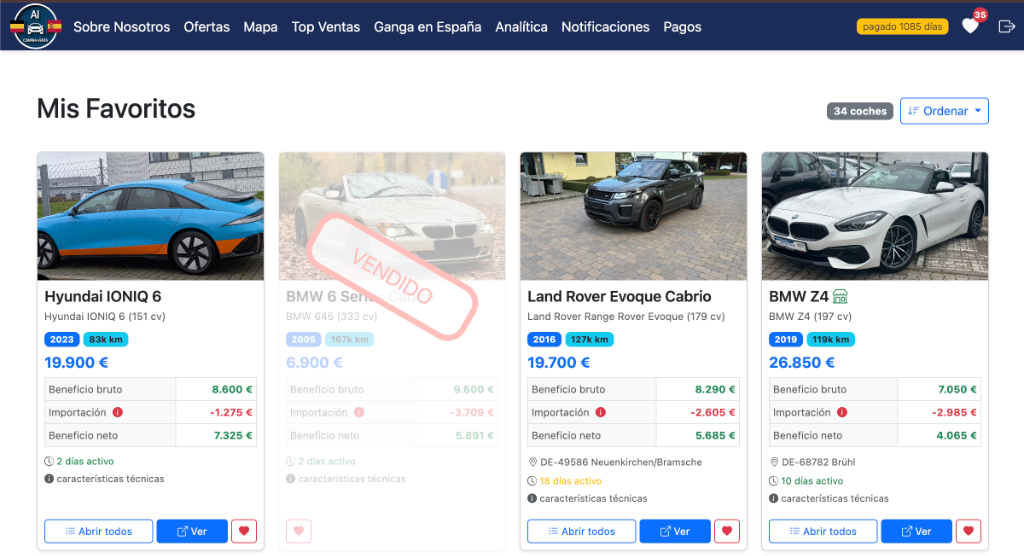Image resolution: width=1024 pixels, height=556 pixels.
Task: Go to Ofertas in the navbar
Action: pos(206,27)
